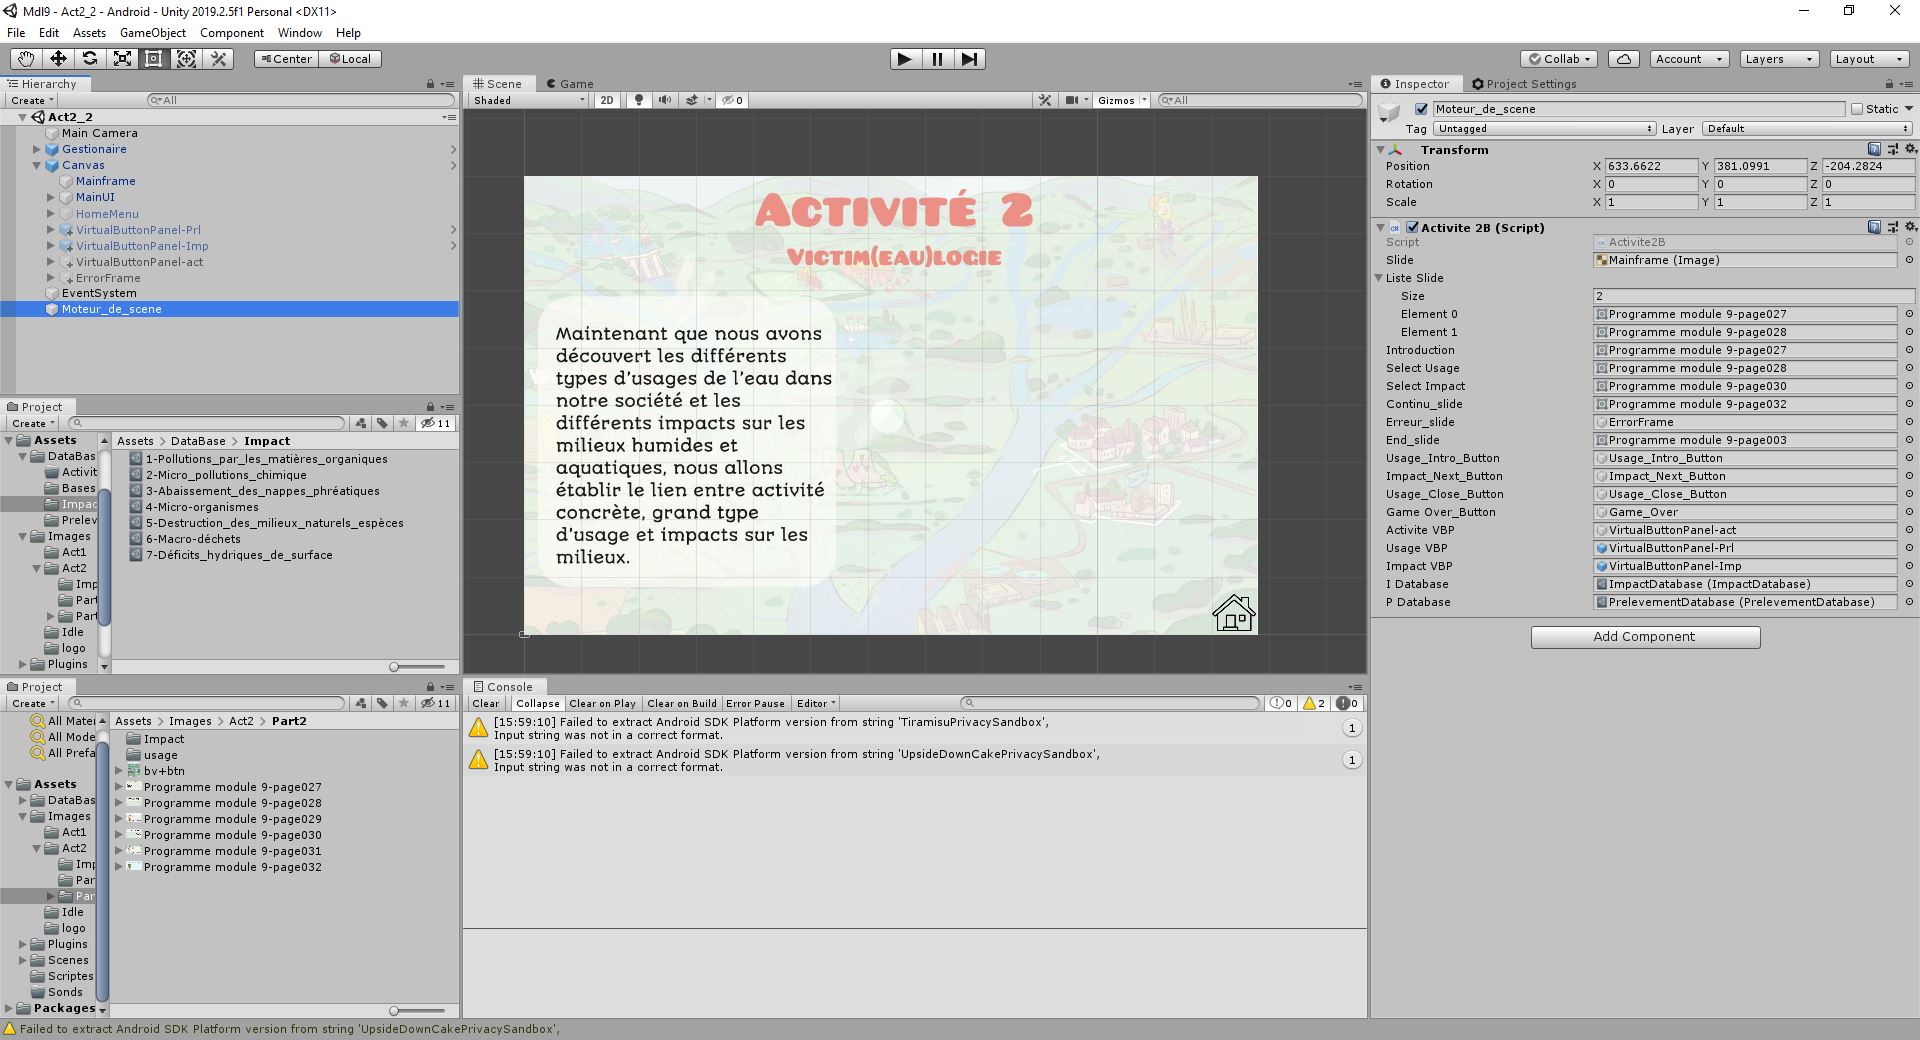Open the Editor dropdown in Console
Viewport: 1920px width, 1040px height.
[x=816, y=703]
